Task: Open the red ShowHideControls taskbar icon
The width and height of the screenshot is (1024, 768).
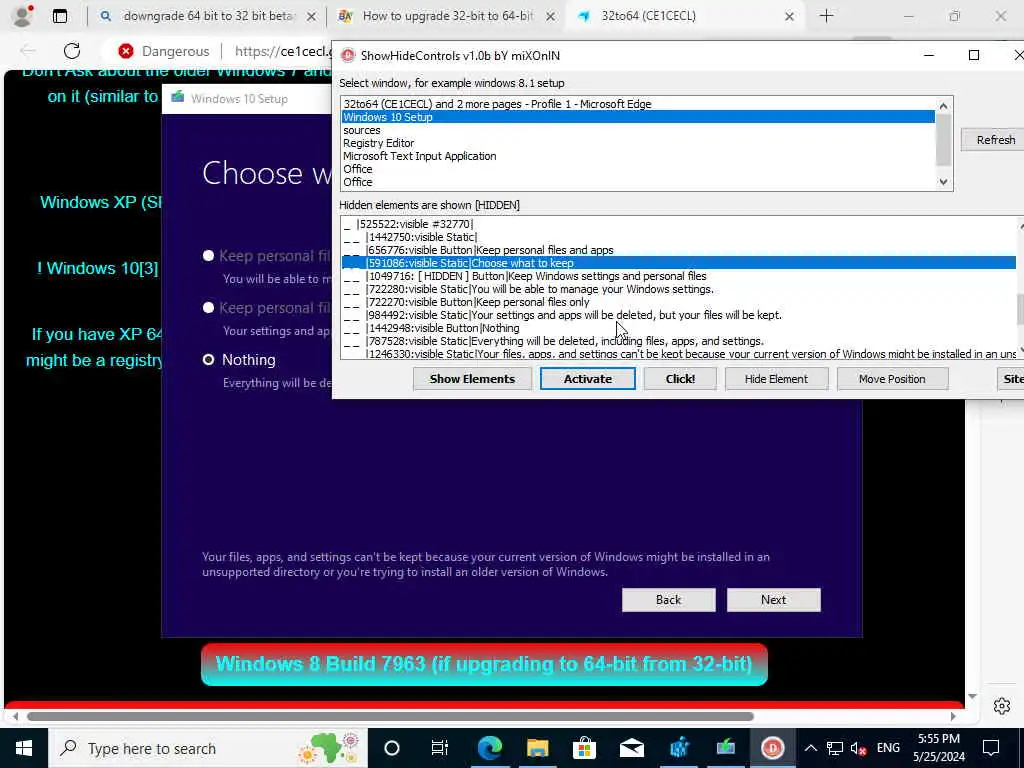Action: coord(773,748)
